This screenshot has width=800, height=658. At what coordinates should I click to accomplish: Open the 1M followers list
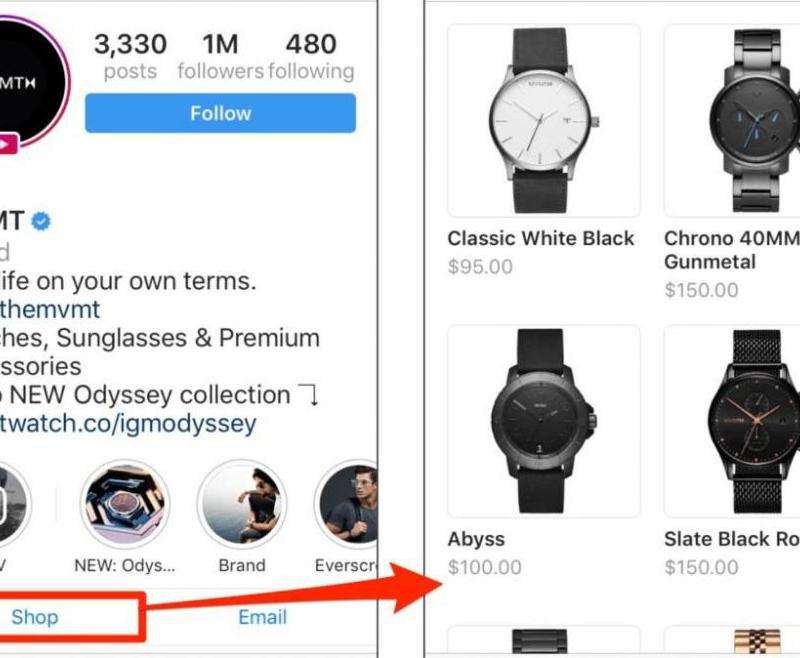[220, 56]
